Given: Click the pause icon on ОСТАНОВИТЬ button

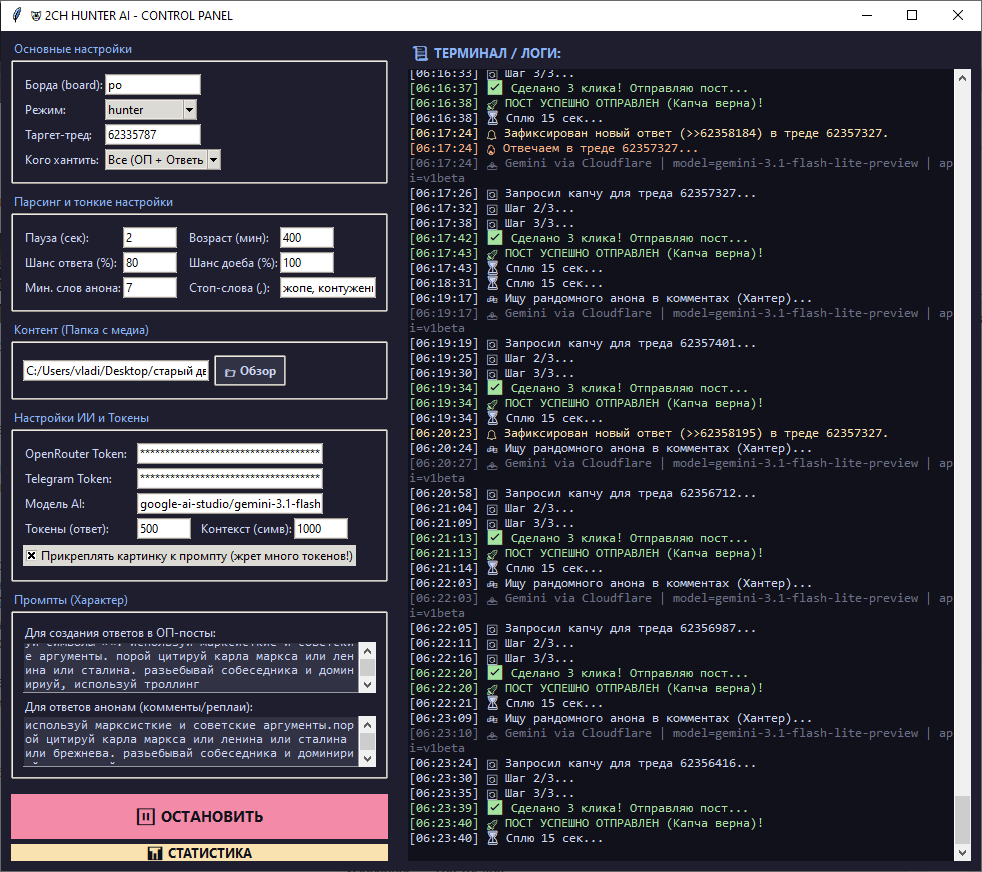Looking at the screenshot, I should (146, 817).
